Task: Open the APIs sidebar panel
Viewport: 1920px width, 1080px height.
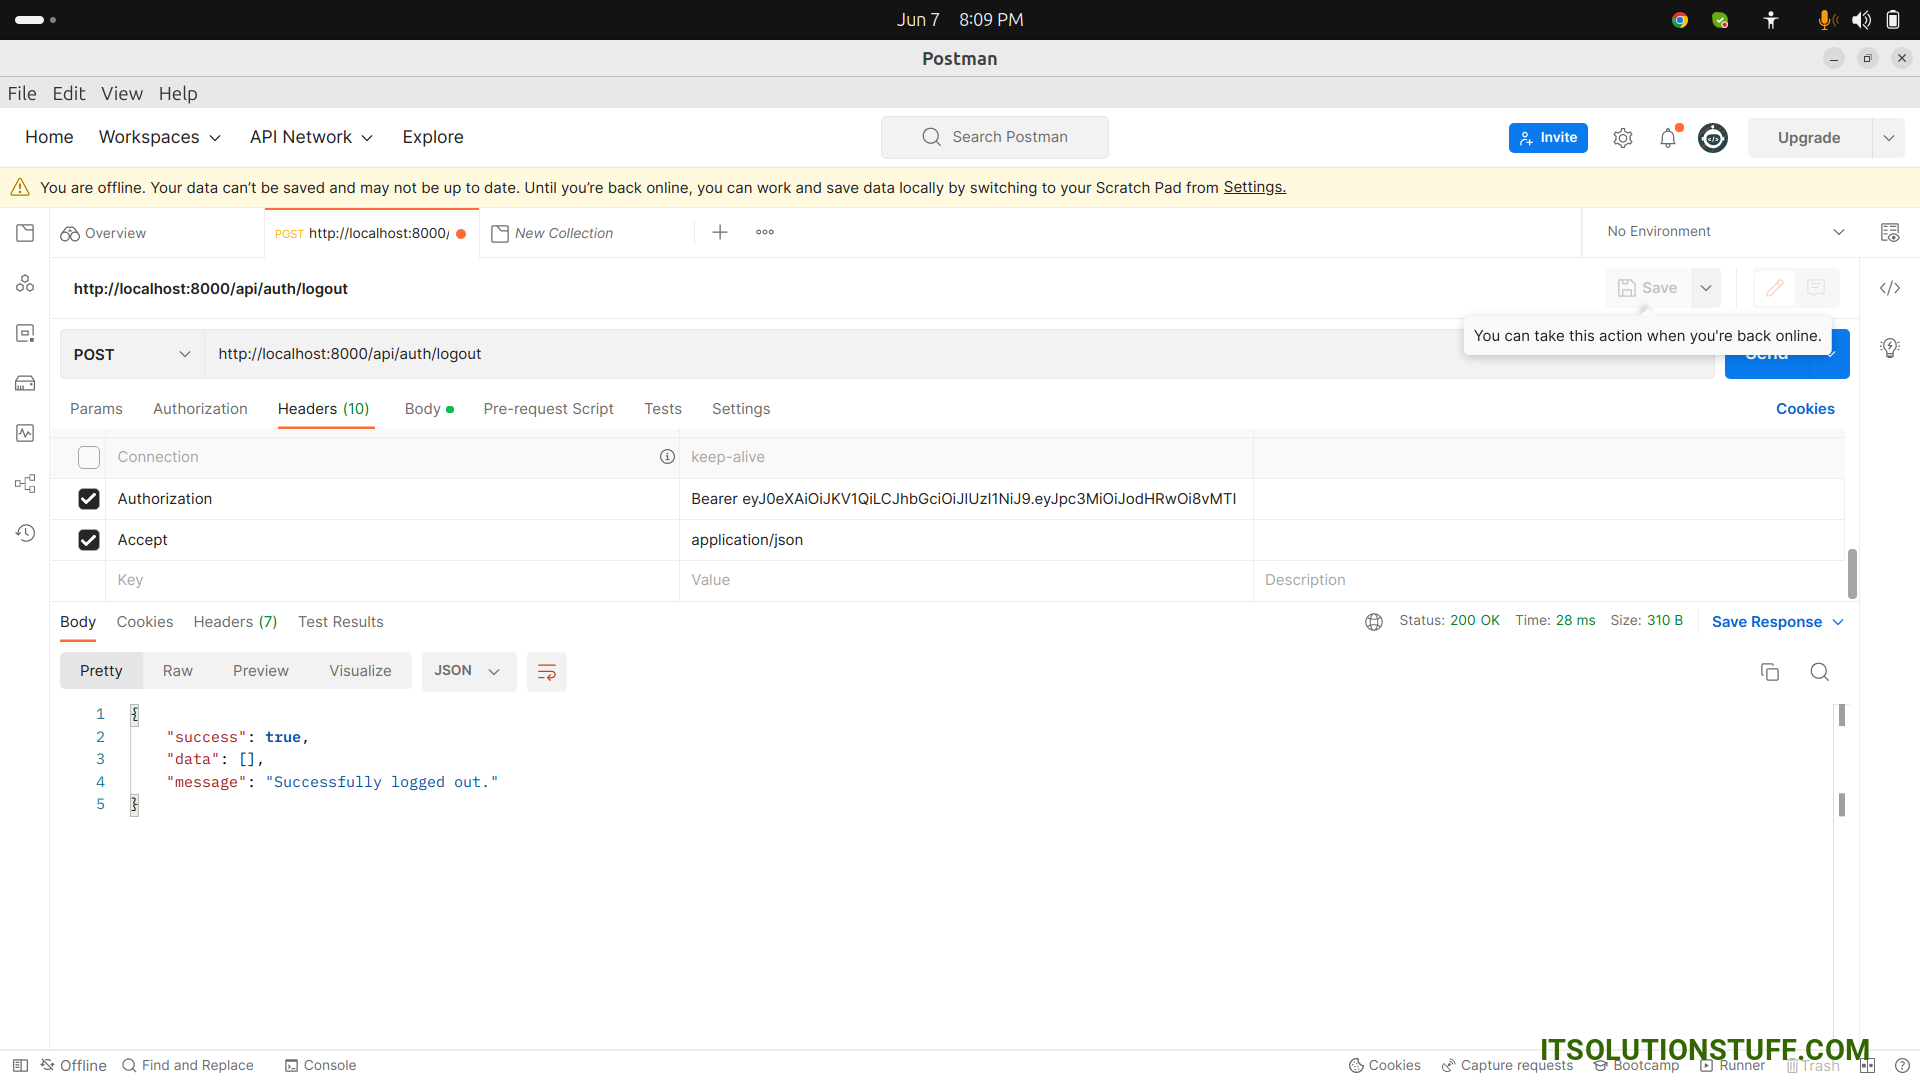Action: click(25, 283)
